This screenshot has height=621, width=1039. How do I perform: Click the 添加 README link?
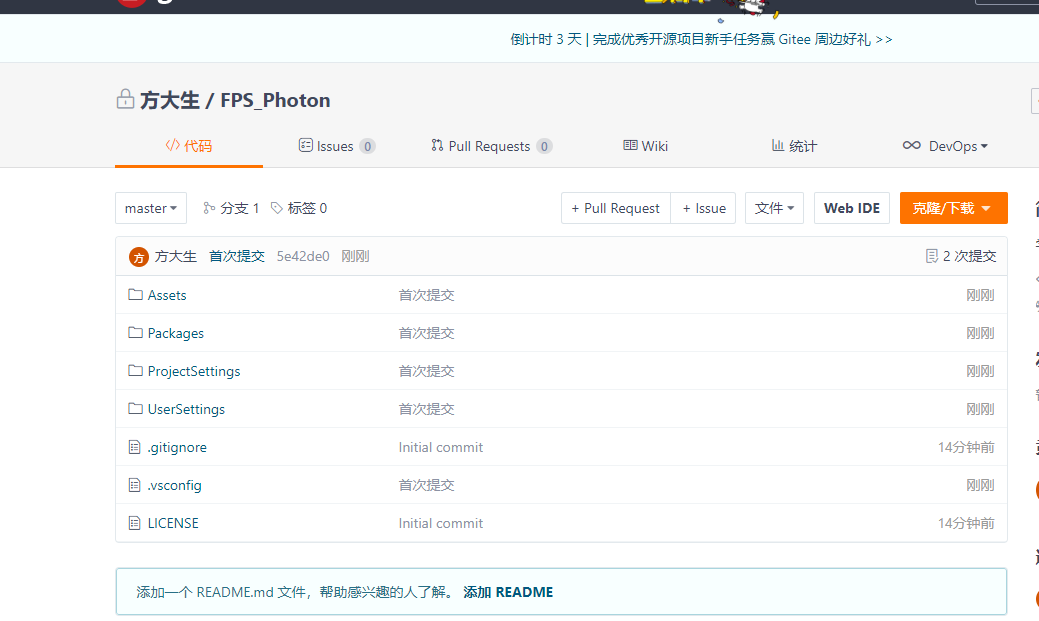(508, 592)
